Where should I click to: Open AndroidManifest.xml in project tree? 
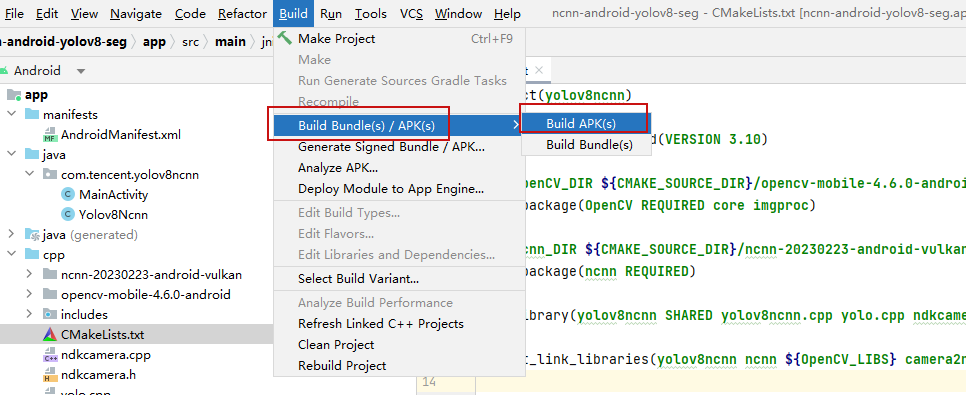[121, 134]
